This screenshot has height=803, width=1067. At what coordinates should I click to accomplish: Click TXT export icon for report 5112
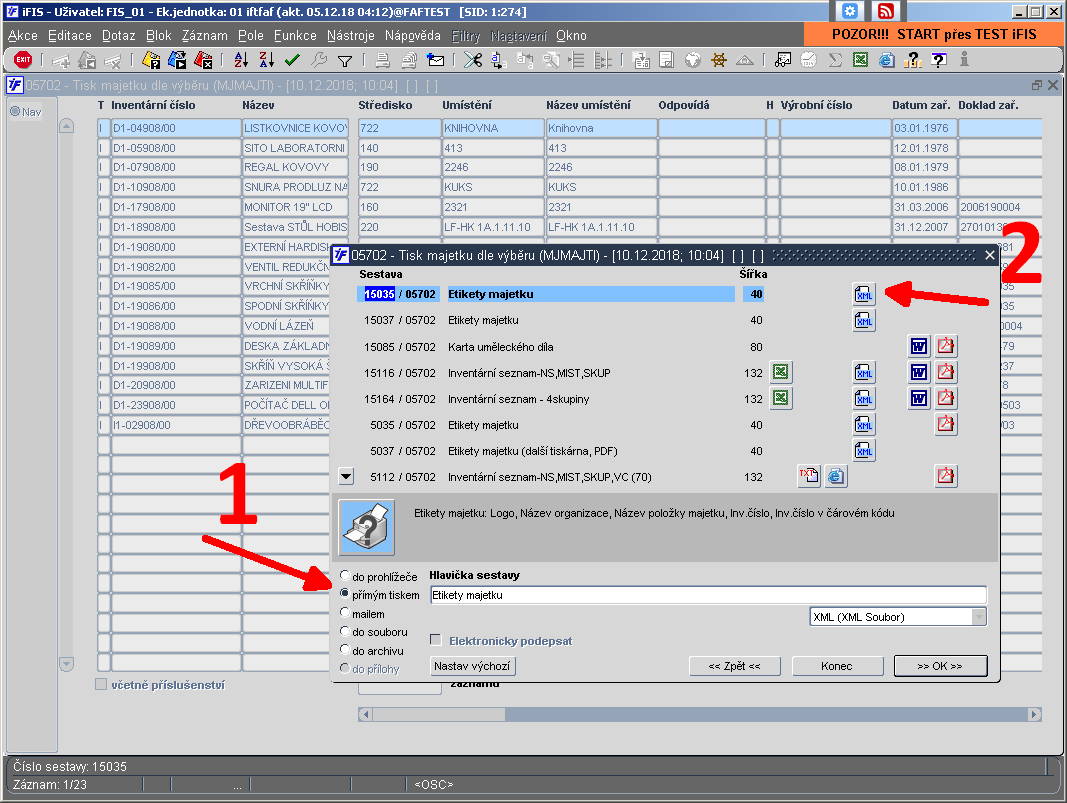tap(808, 476)
